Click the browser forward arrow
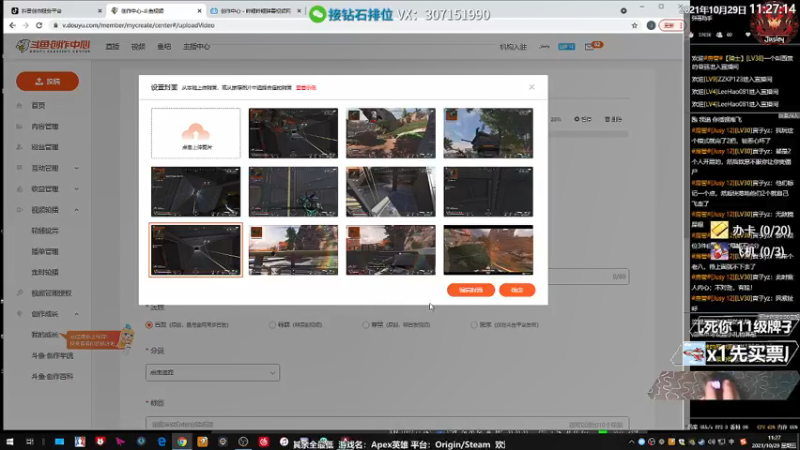Screen dimensions: 800x450 [x=26, y=25]
